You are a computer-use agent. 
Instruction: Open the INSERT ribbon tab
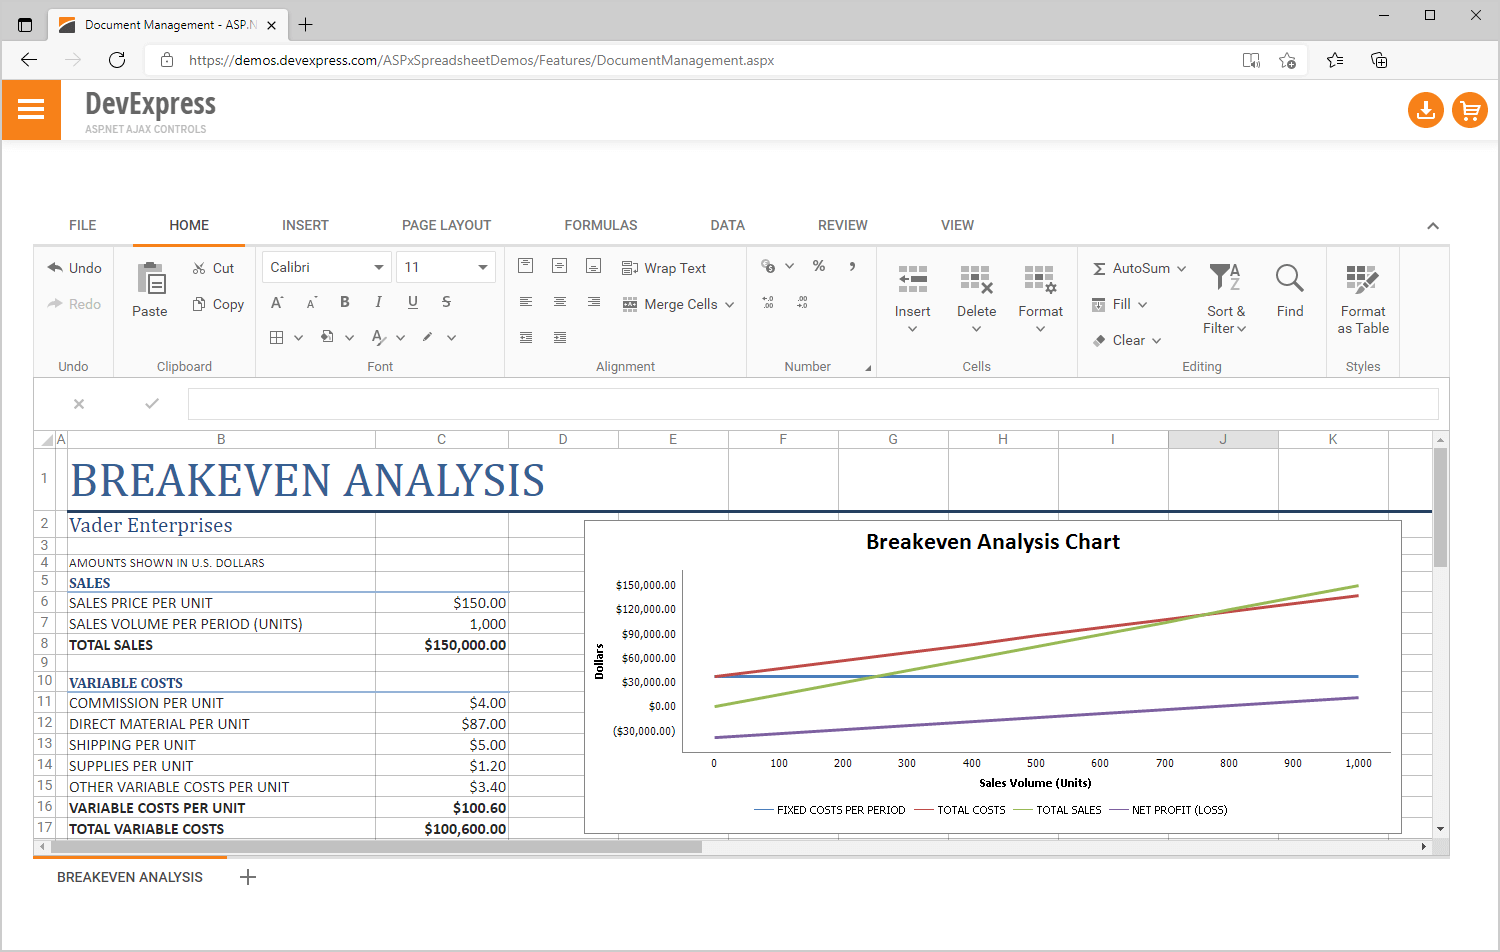tap(305, 225)
